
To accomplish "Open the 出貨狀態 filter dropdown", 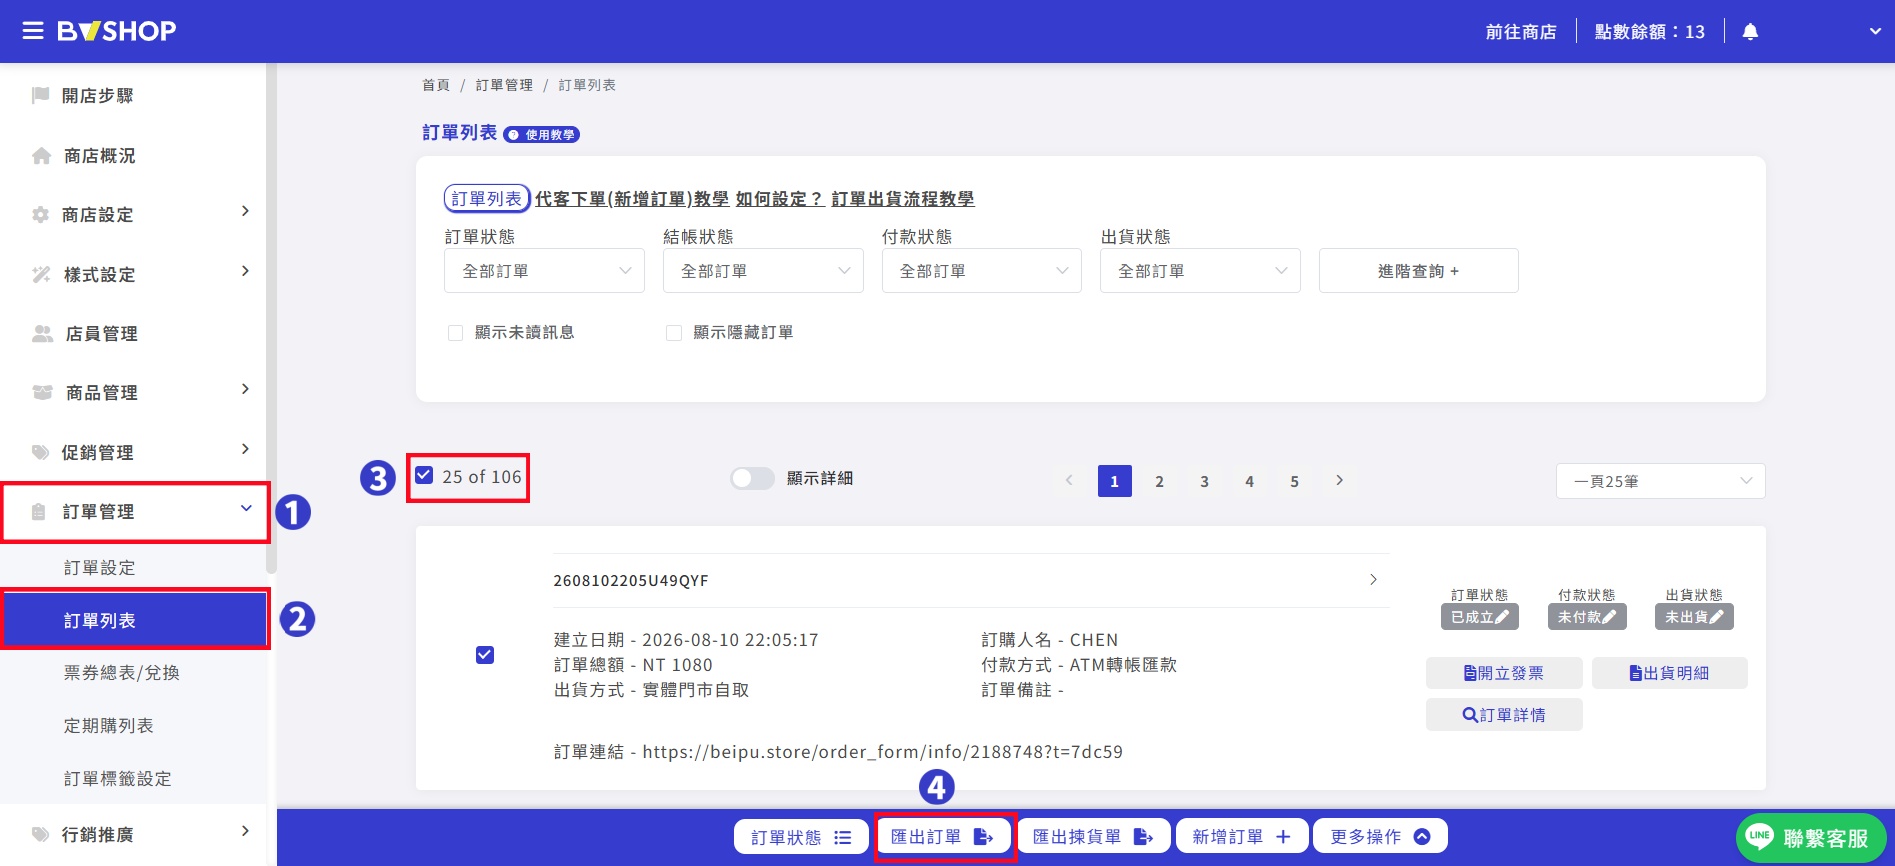I will pos(1200,271).
